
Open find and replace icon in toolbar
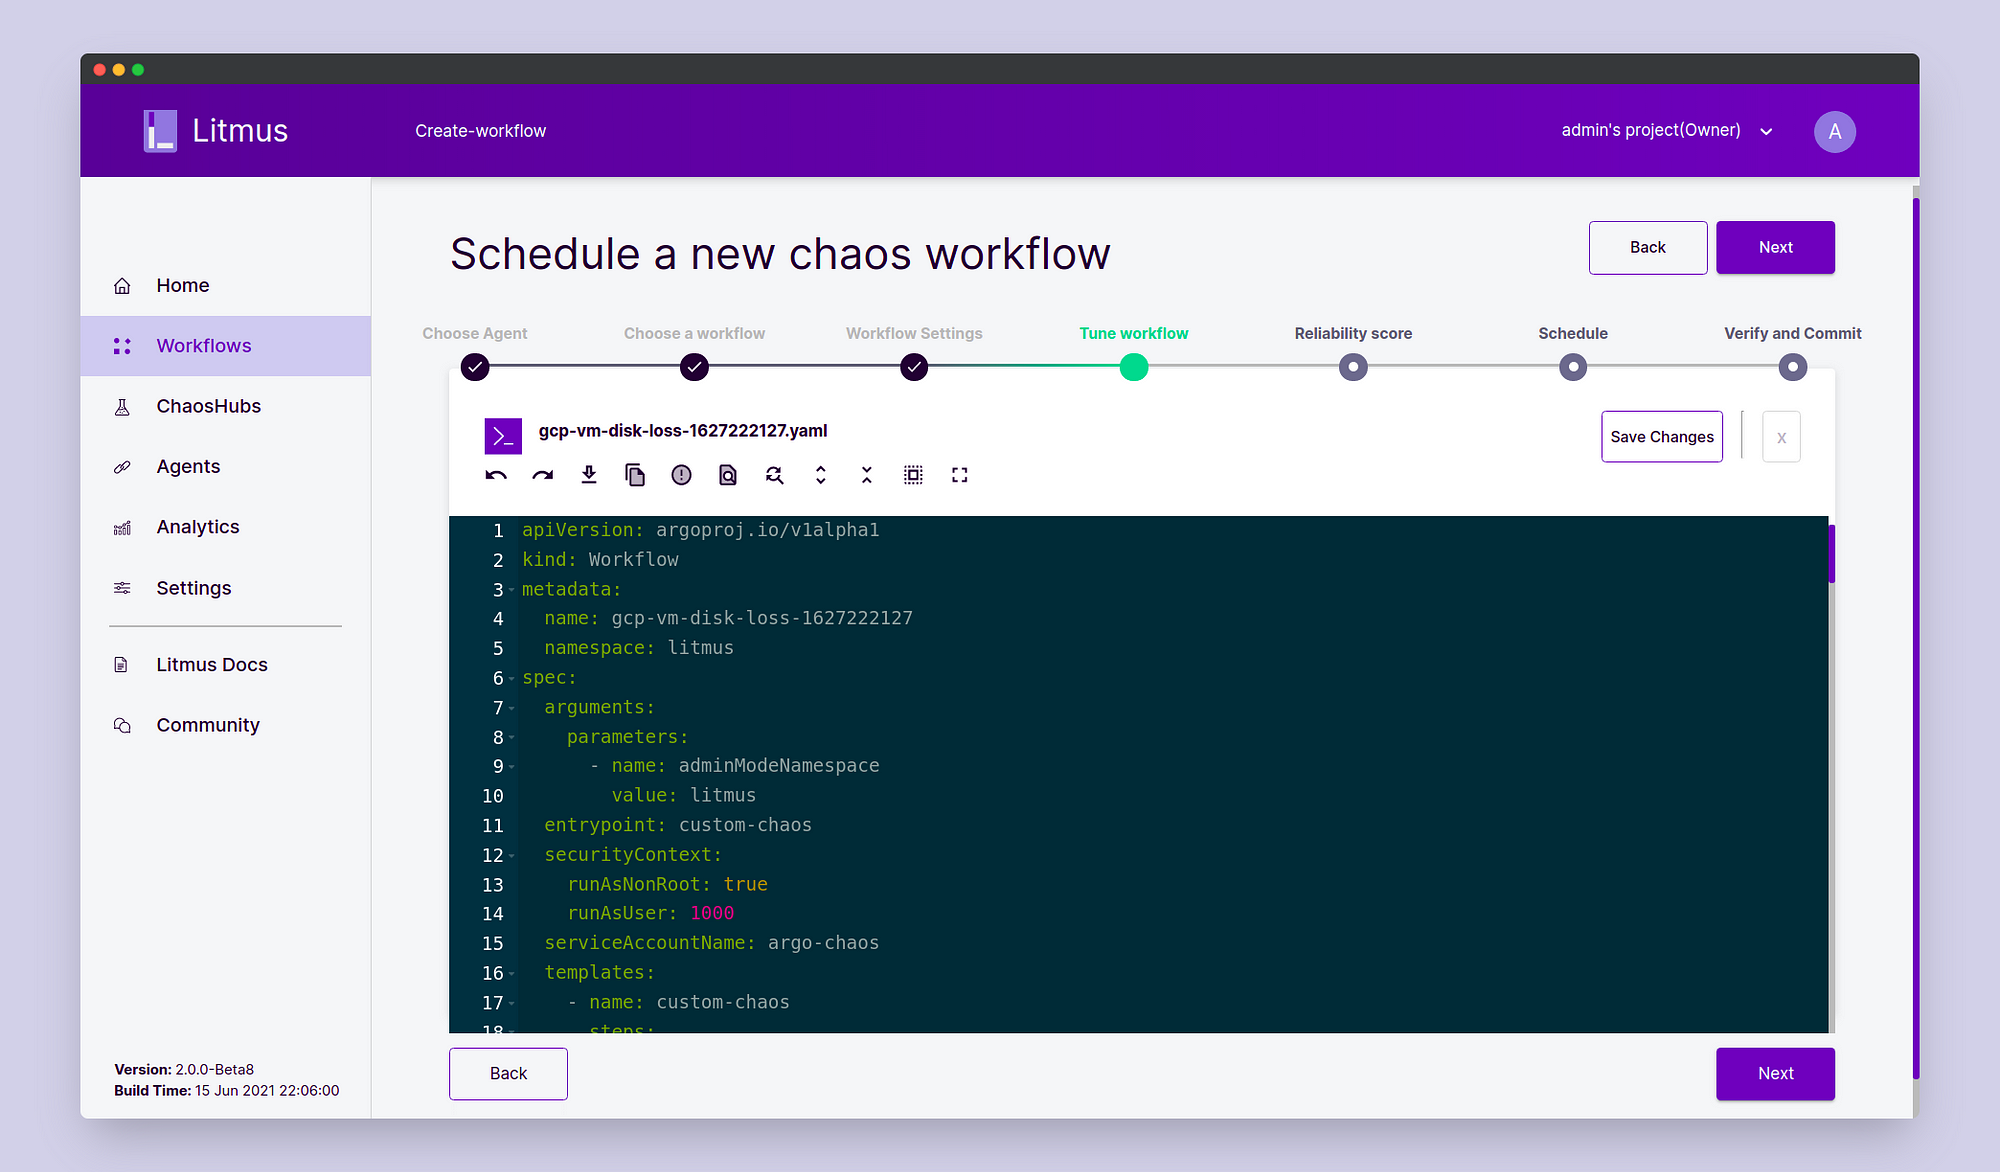click(x=775, y=475)
